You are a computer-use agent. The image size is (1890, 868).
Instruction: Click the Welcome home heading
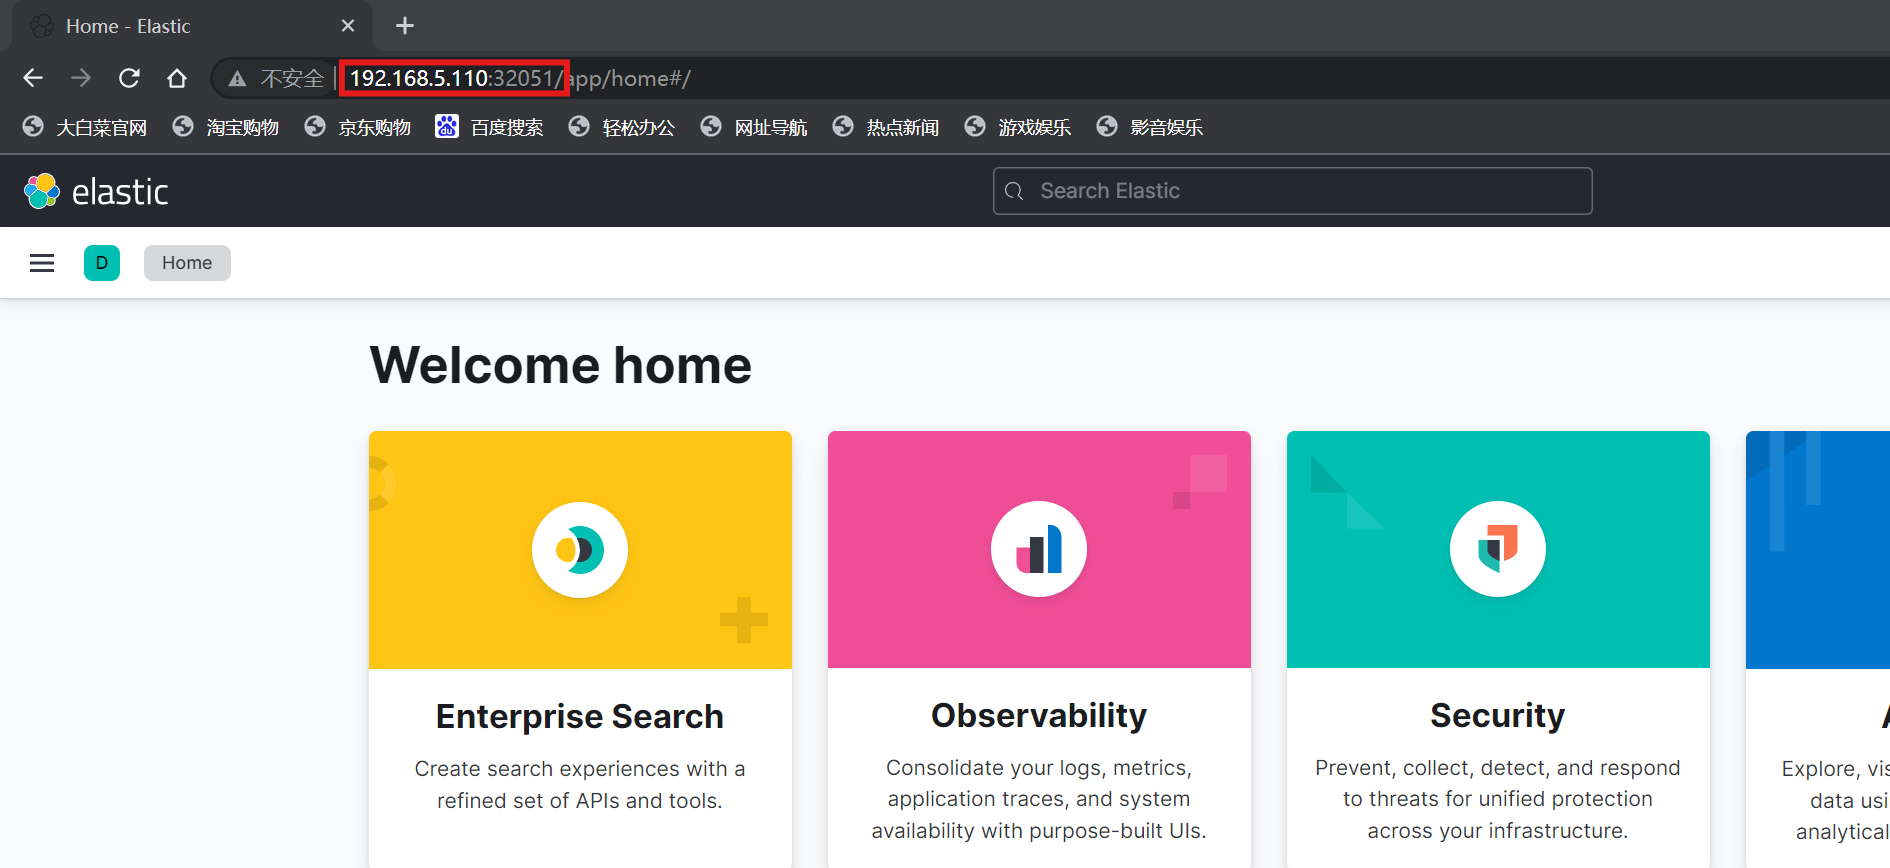tap(561, 365)
